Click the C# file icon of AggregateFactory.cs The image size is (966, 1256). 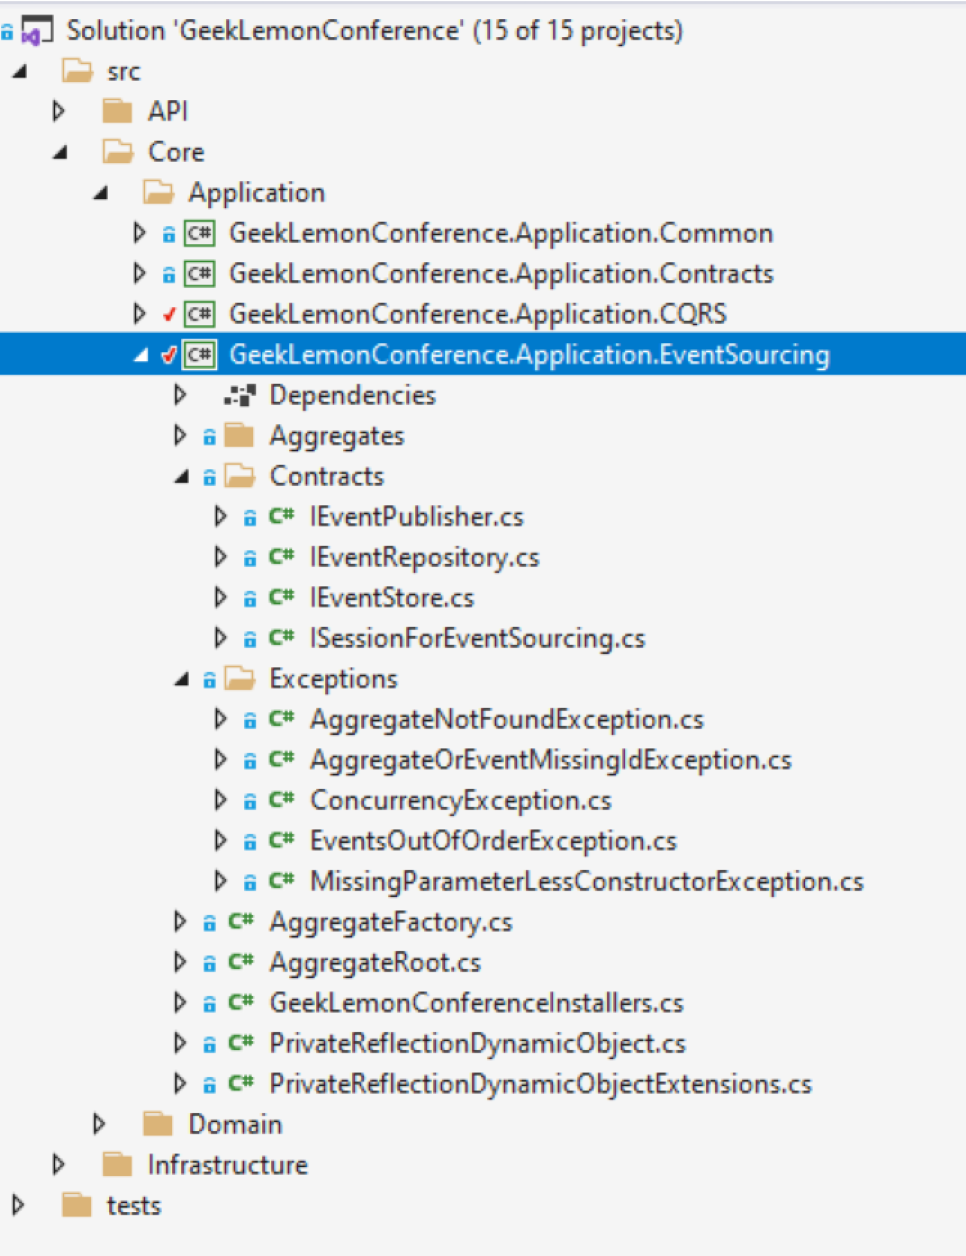pyautogui.click(x=241, y=921)
